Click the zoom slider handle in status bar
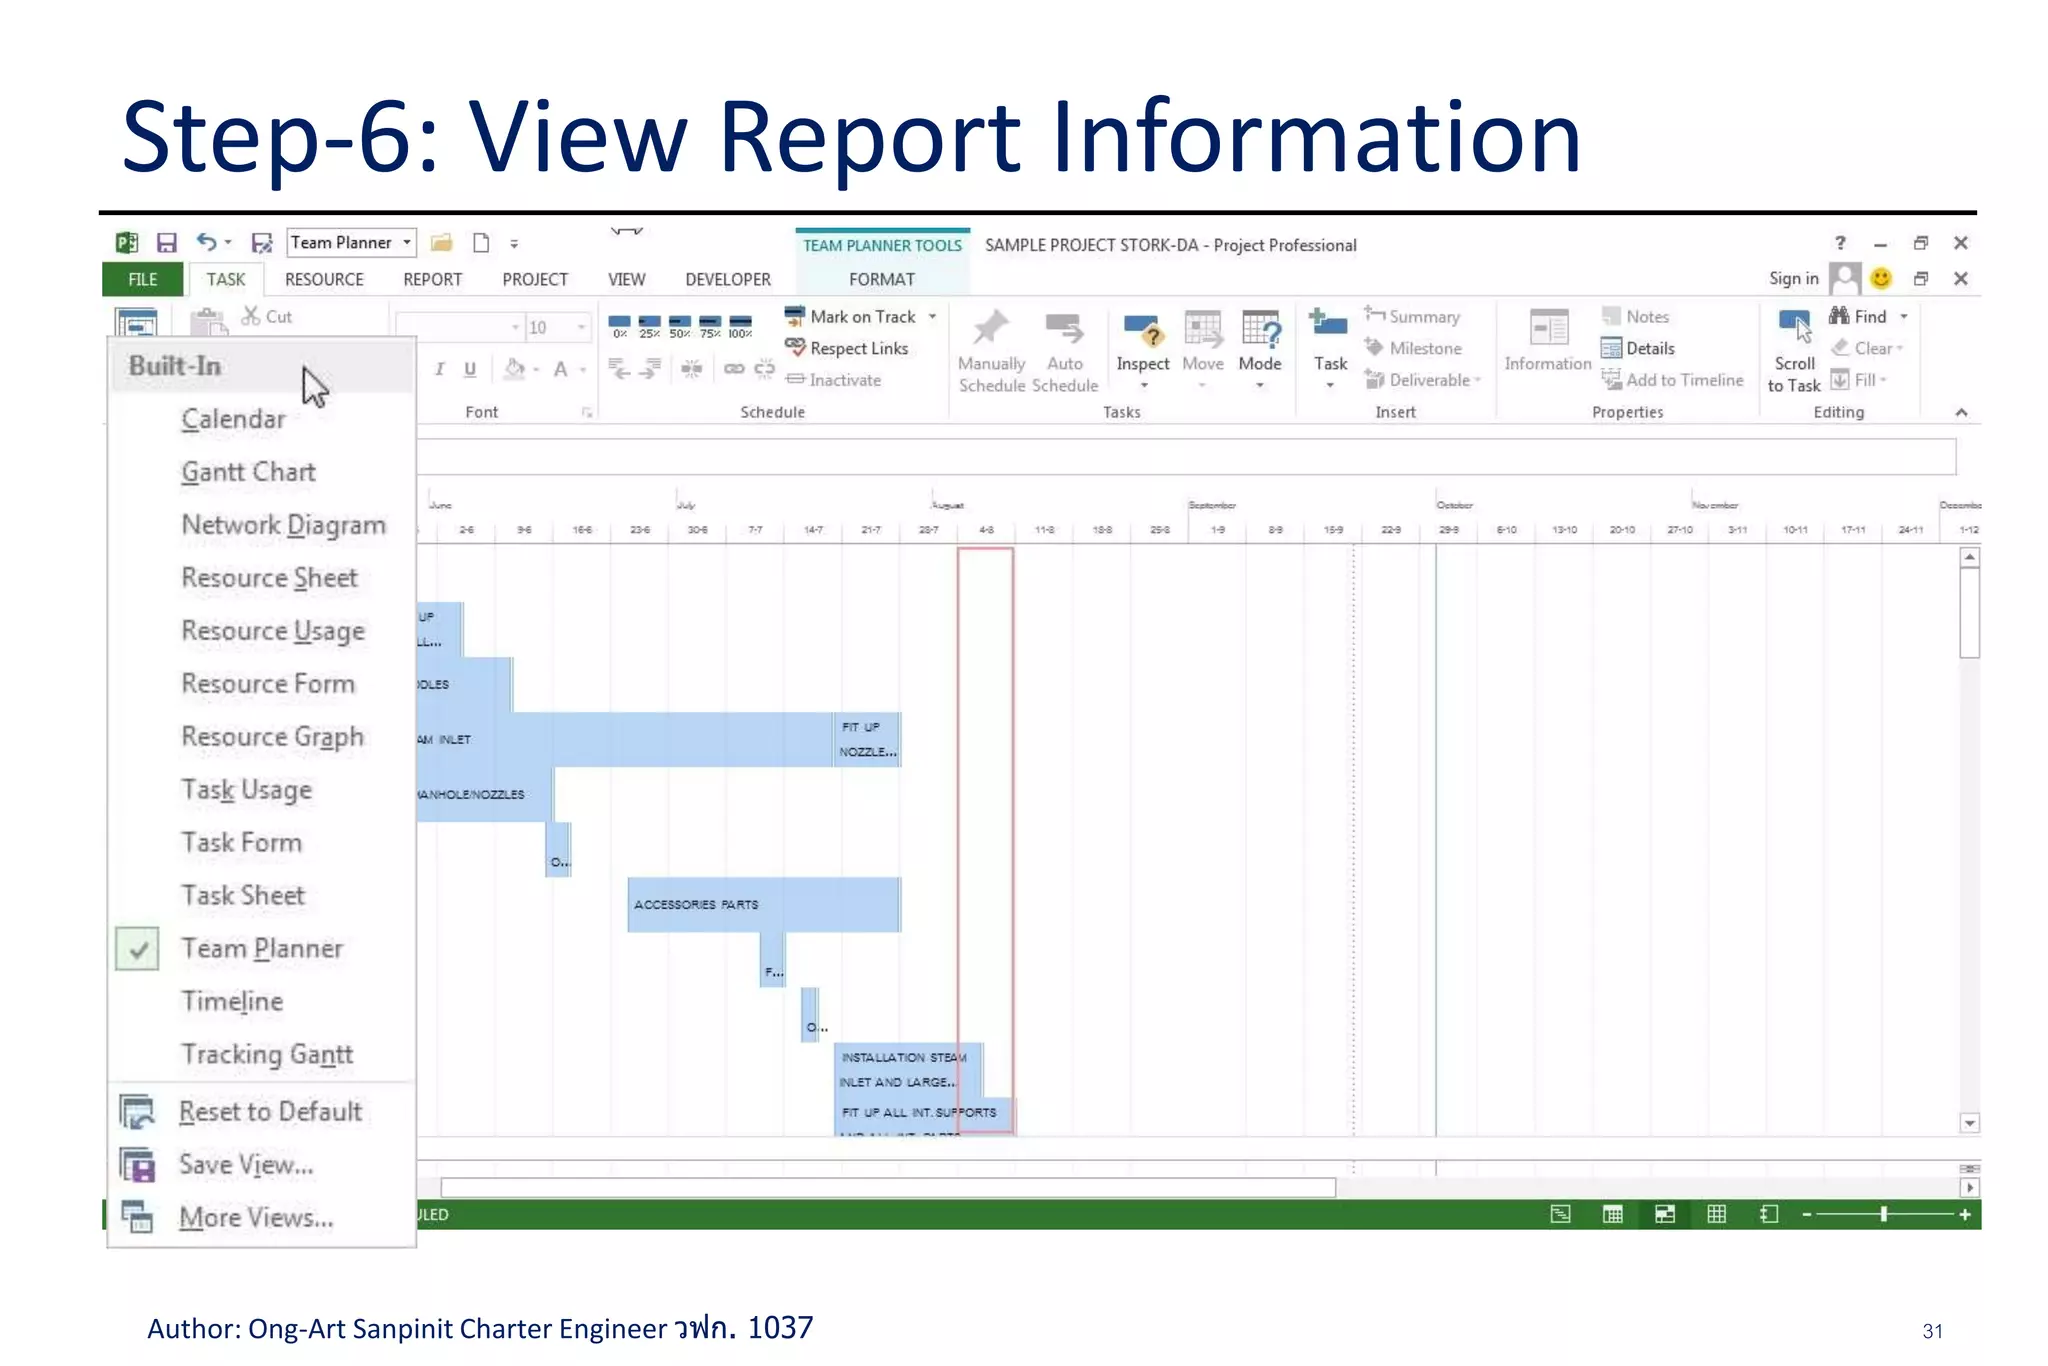This screenshot has width=2048, height=1366. click(x=1883, y=1214)
